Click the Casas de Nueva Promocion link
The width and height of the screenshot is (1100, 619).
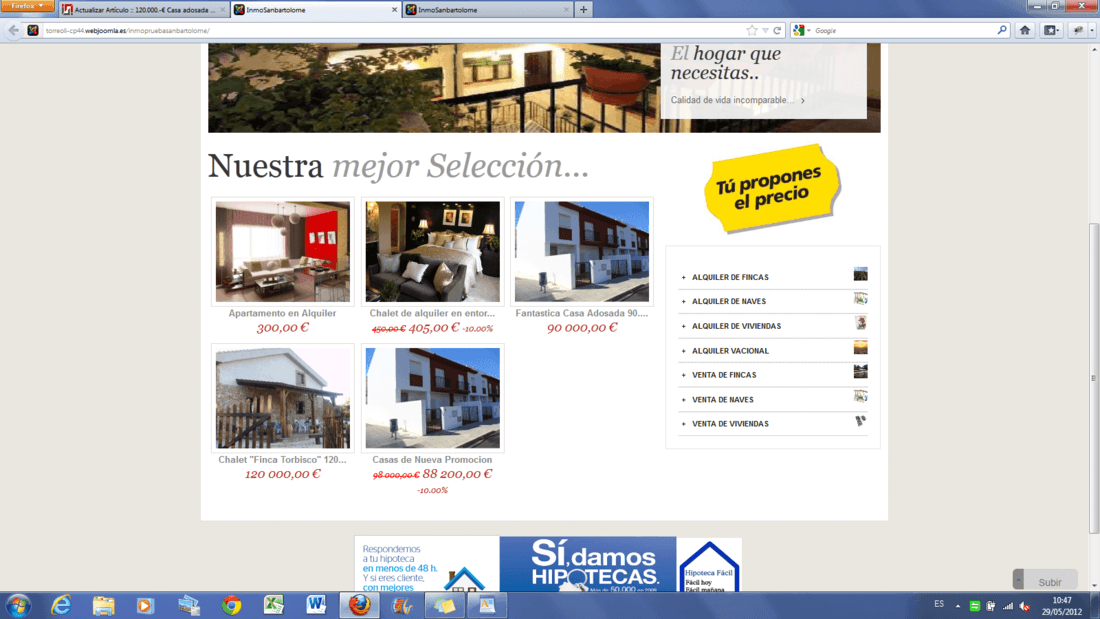pos(432,460)
